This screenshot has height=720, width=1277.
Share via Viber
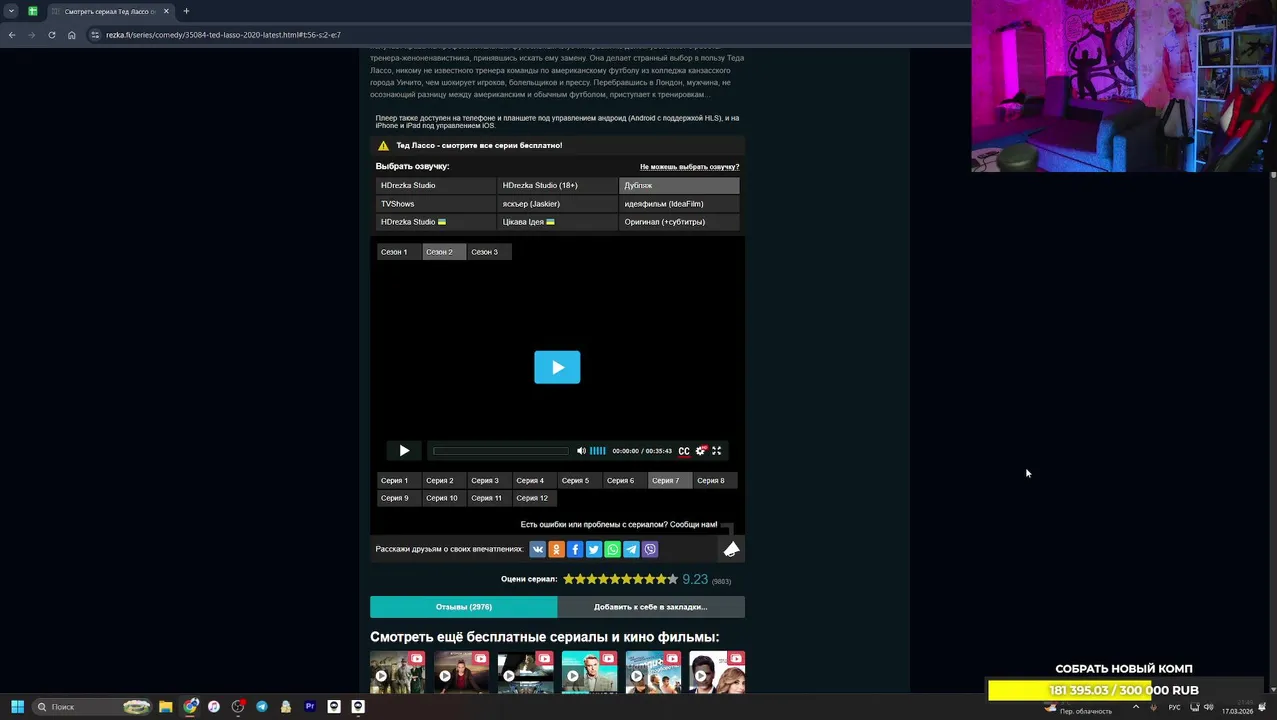[650, 549]
